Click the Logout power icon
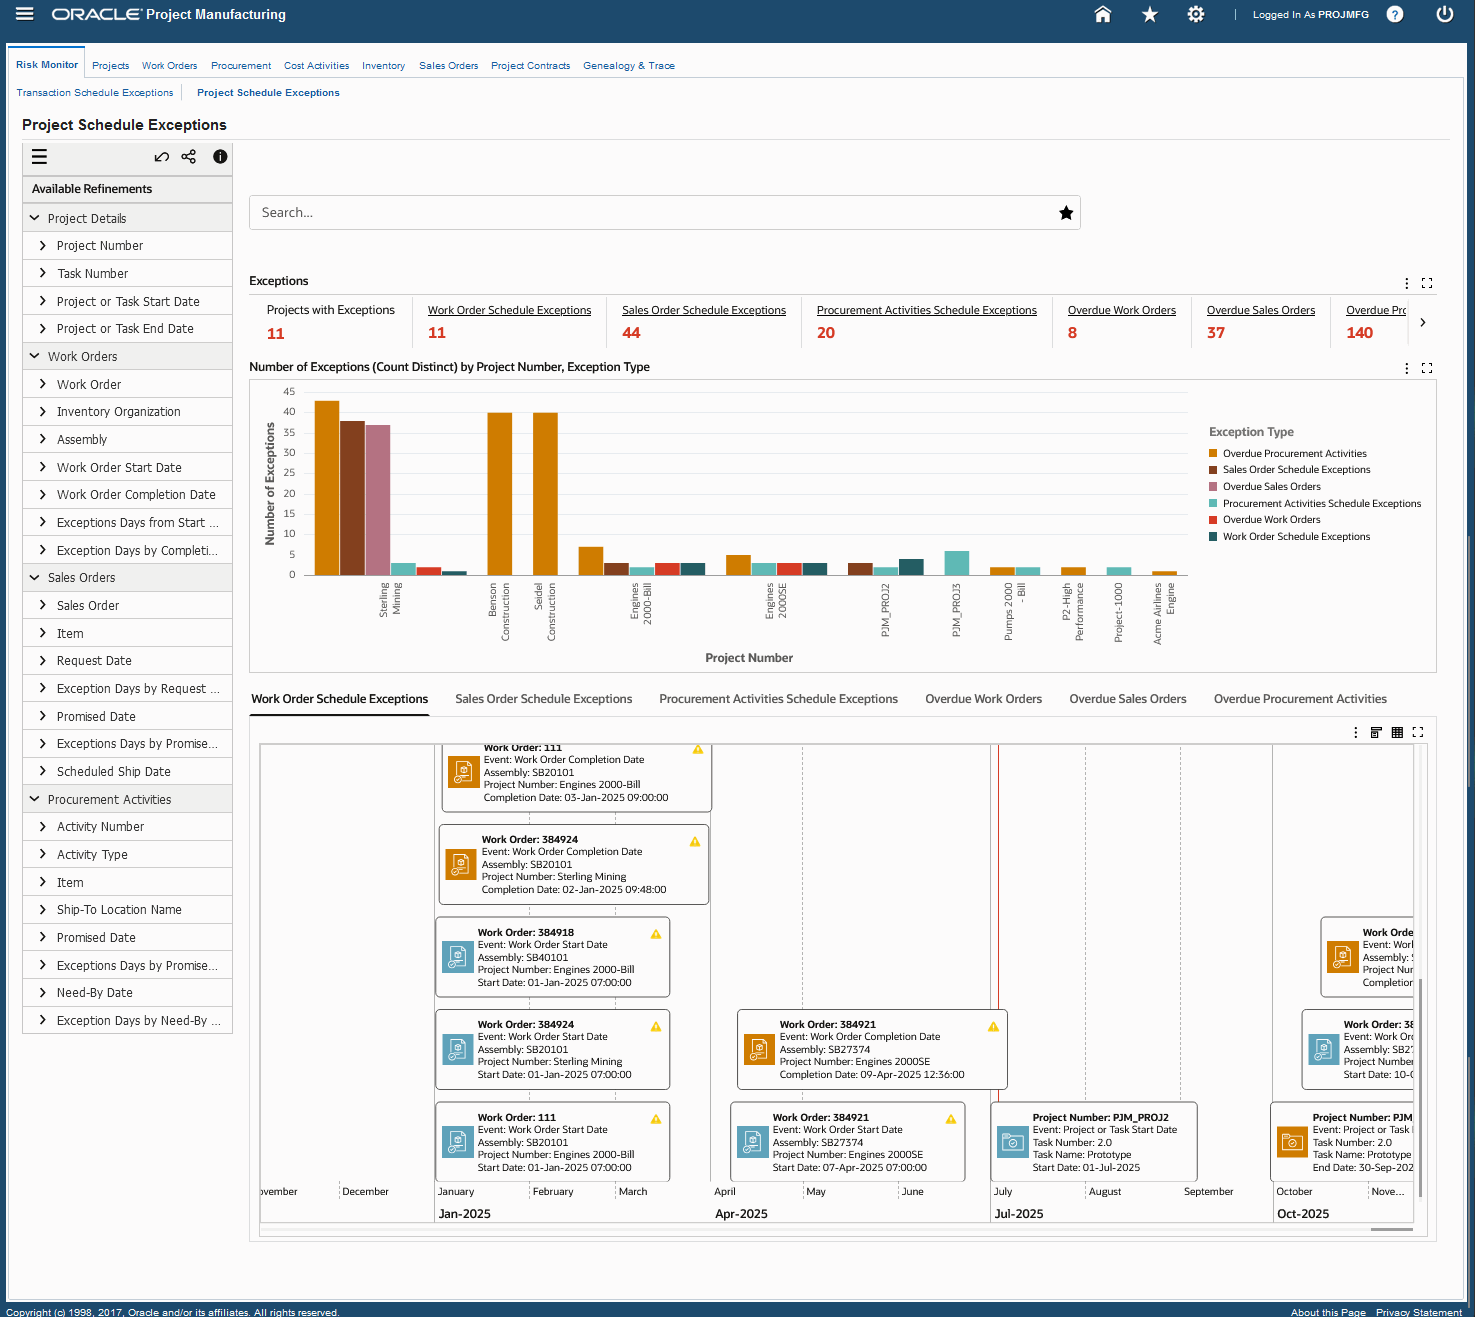1475x1317 pixels. click(x=1444, y=14)
